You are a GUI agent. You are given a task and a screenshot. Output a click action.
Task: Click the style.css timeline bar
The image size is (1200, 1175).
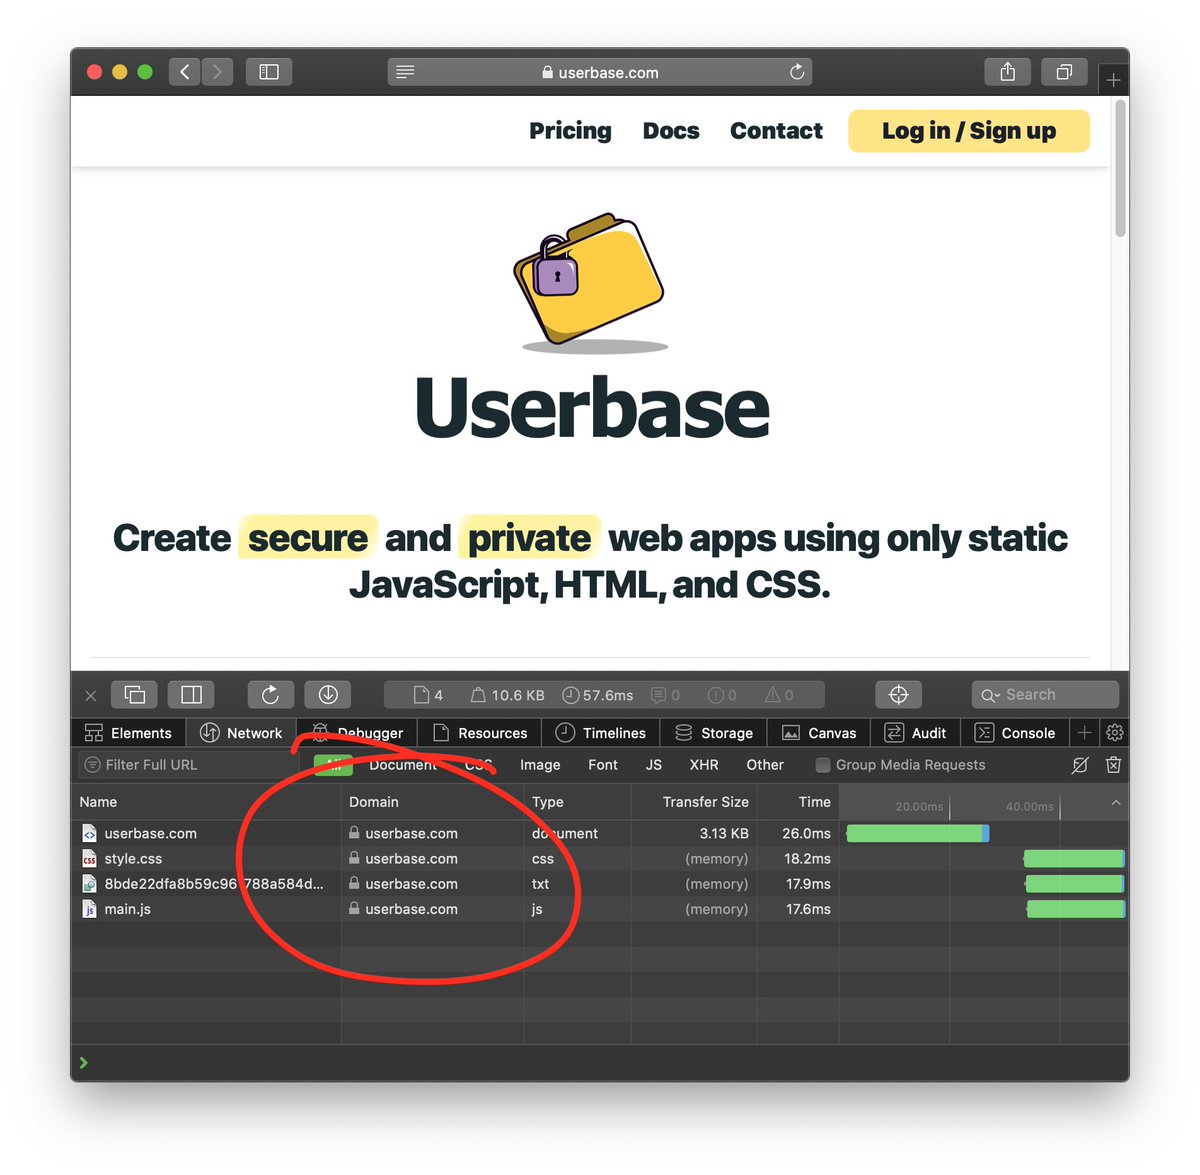click(1074, 858)
